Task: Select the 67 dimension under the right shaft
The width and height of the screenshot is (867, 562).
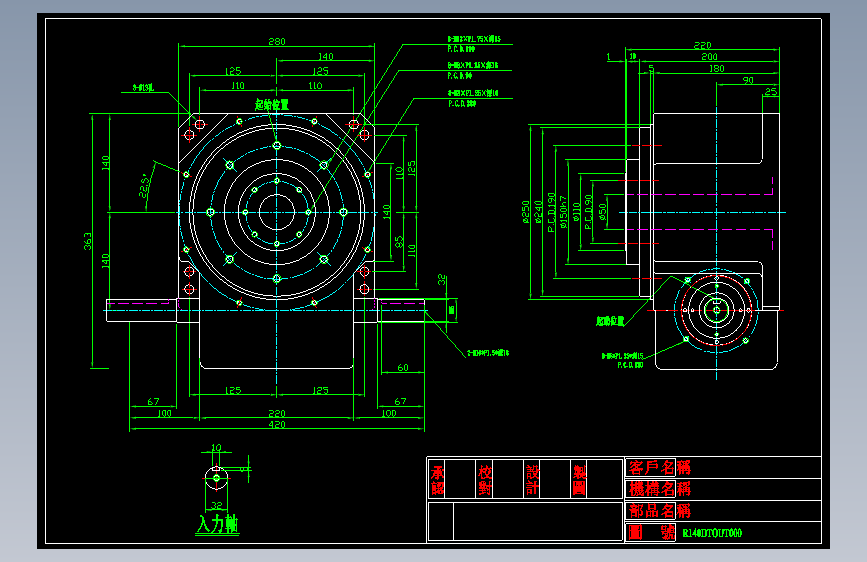Action: point(400,401)
